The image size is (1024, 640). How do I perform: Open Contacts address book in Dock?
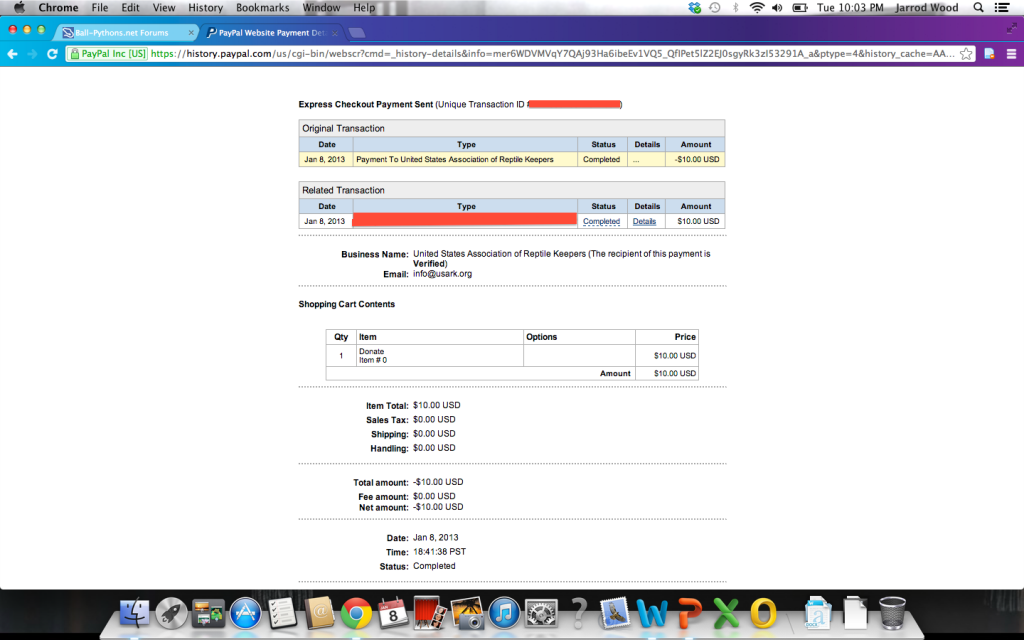[319, 613]
